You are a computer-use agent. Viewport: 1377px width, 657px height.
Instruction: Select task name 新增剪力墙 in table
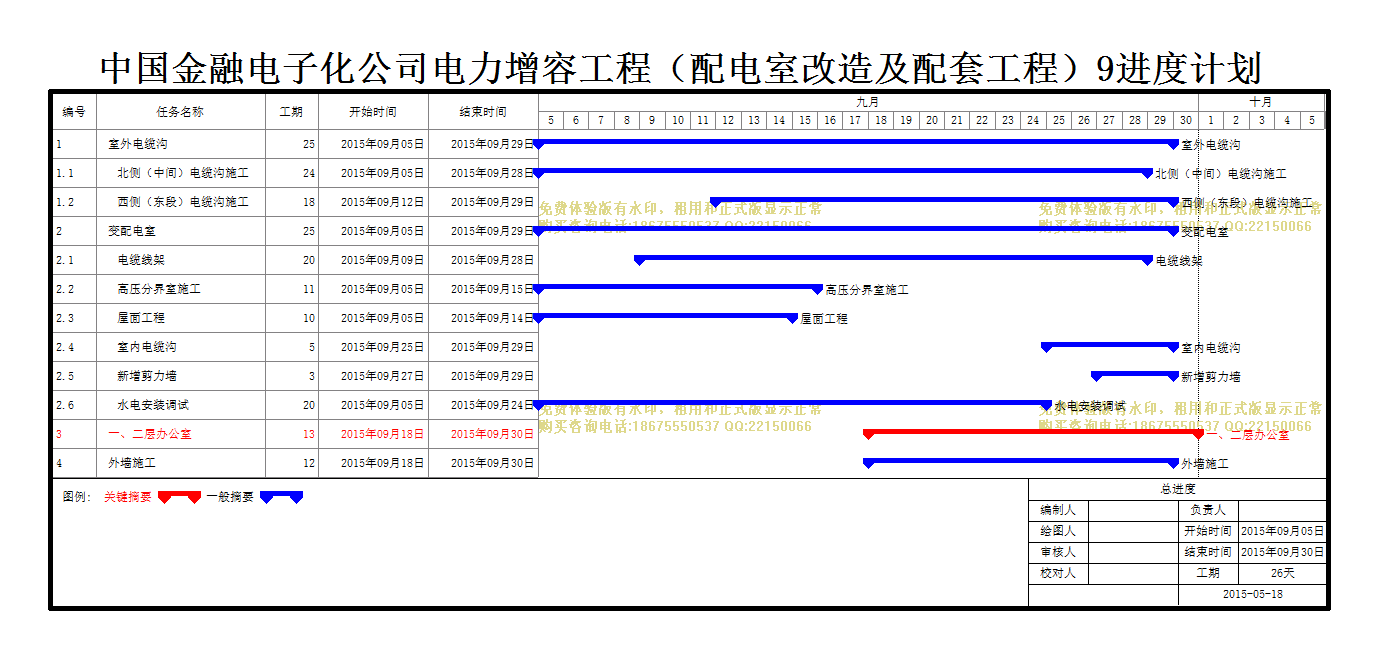pyautogui.click(x=147, y=376)
